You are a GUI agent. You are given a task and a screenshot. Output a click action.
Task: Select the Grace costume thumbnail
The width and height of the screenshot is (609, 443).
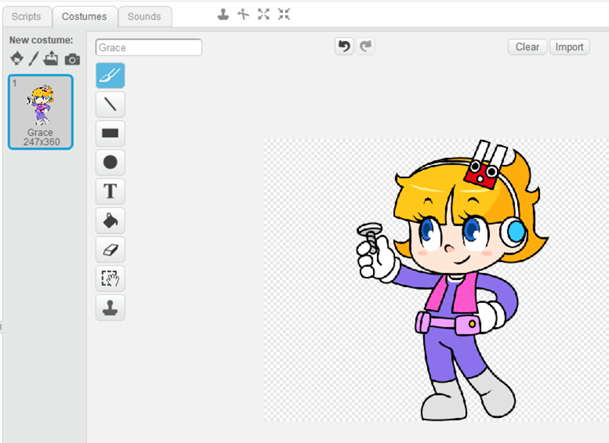click(x=40, y=111)
